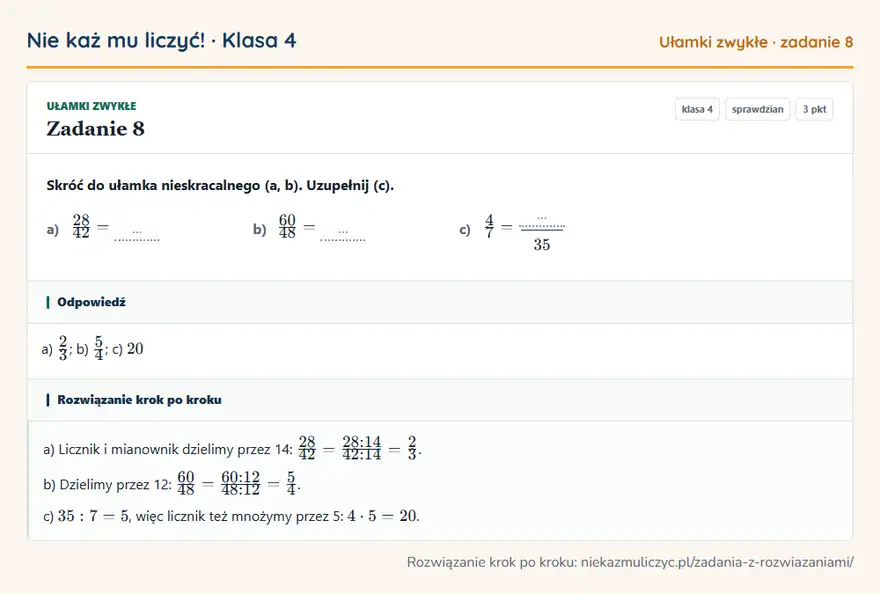Click the dotted numerator blank above 35
This screenshot has height=594, width=880.
(x=542, y=221)
